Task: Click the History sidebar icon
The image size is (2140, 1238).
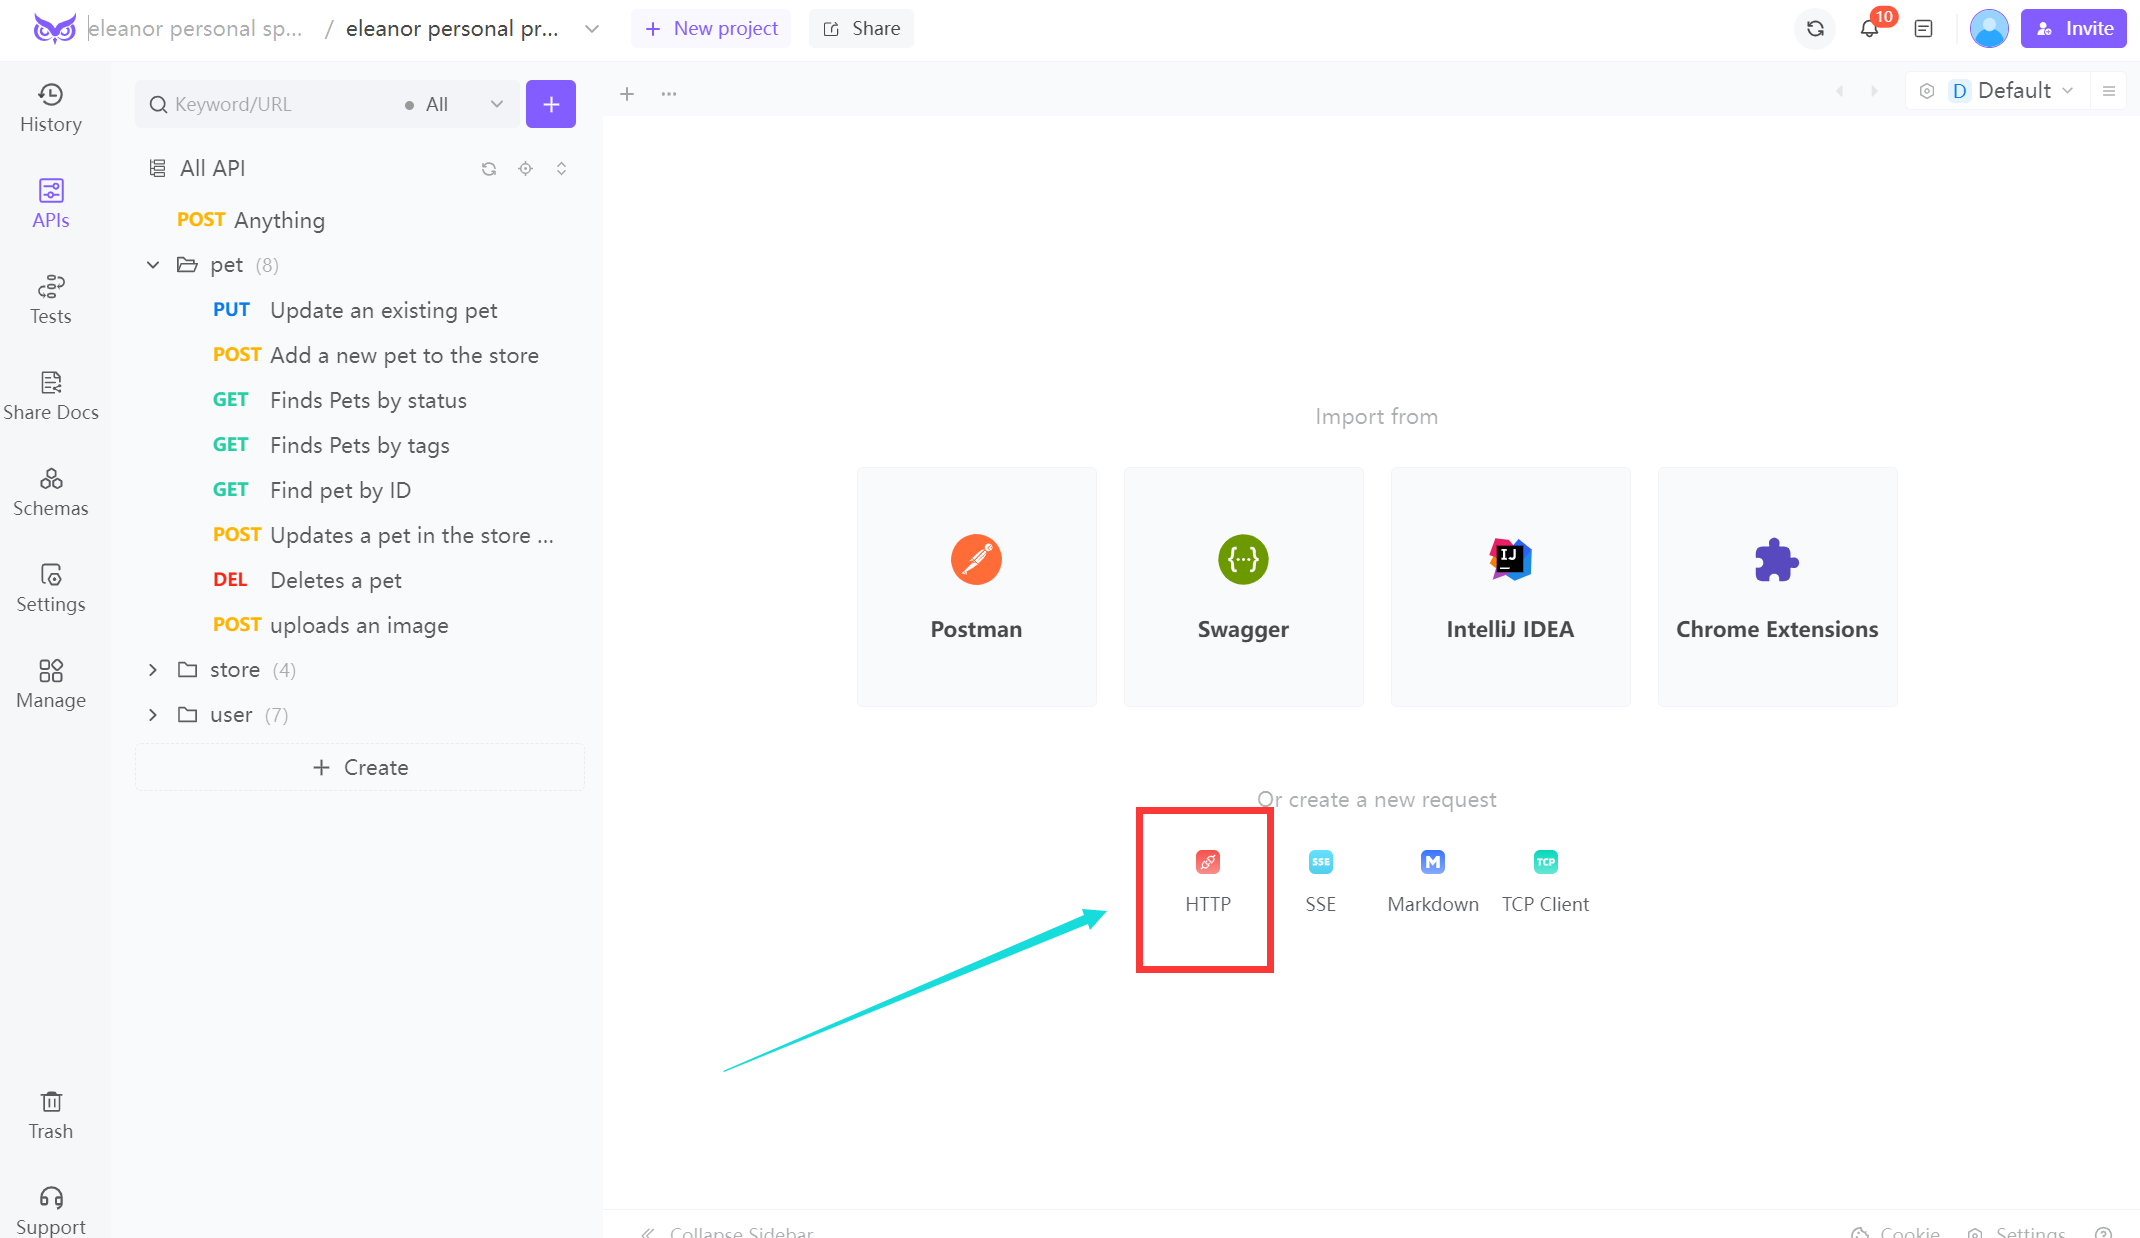Action: pyautogui.click(x=50, y=105)
